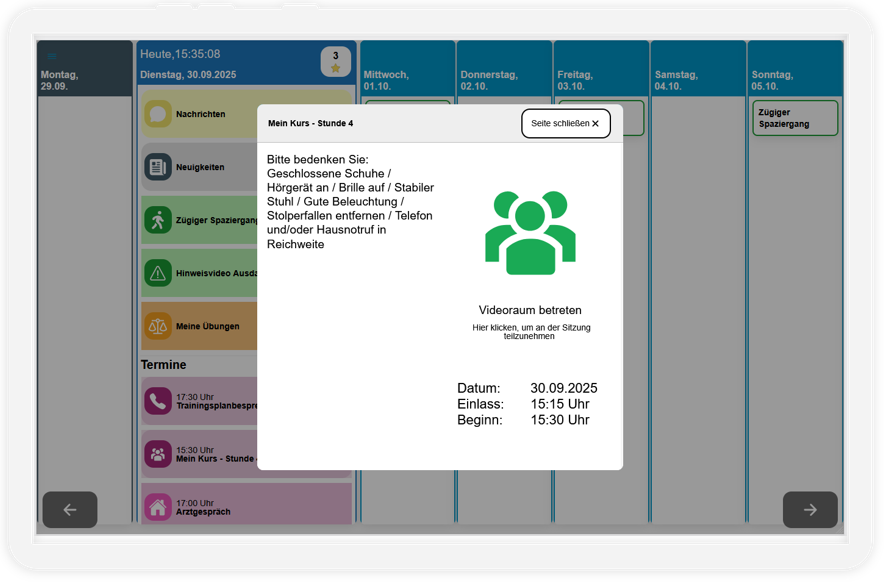Click the green group icon to enter video room
The image size is (884, 582).
530,232
